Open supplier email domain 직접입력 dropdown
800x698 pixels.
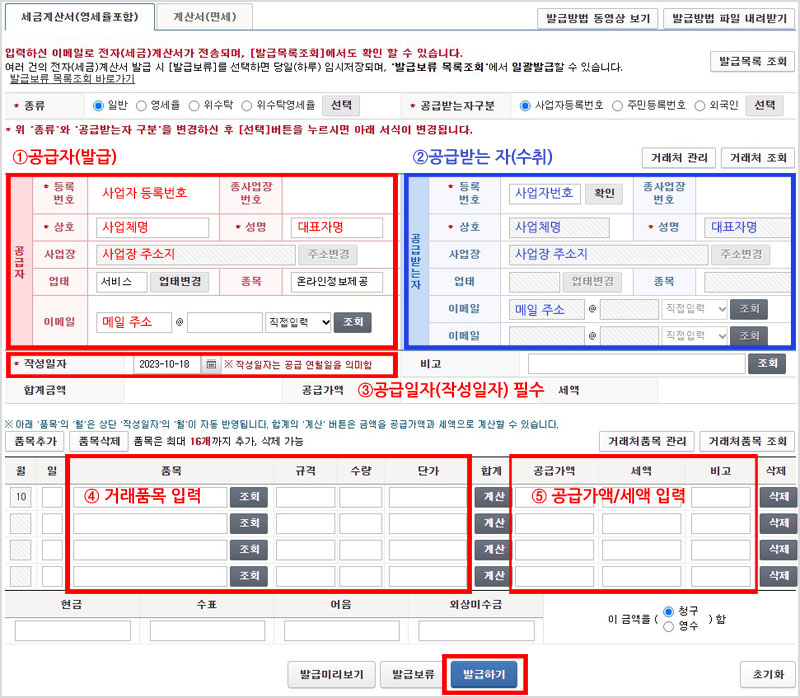(298, 322)
